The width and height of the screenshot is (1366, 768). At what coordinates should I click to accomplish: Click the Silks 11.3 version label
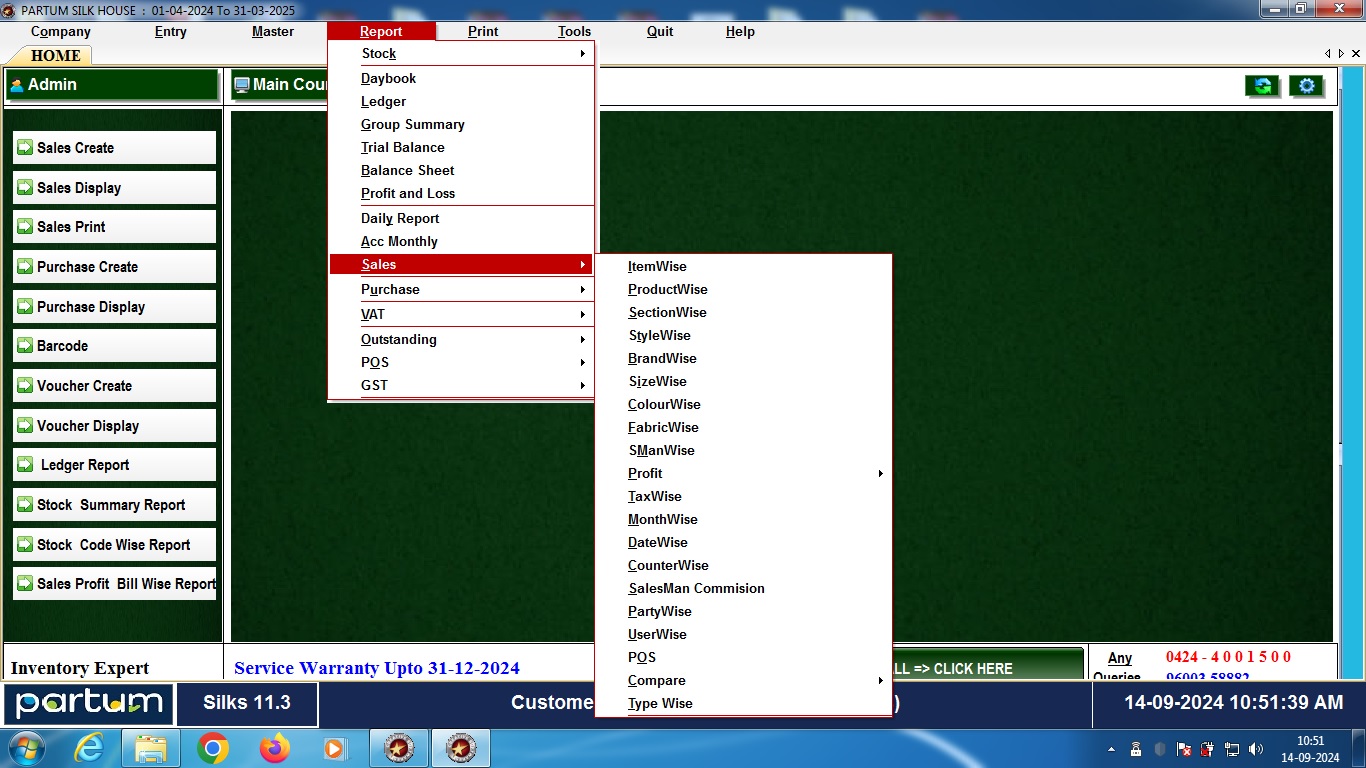coord(247,703)
